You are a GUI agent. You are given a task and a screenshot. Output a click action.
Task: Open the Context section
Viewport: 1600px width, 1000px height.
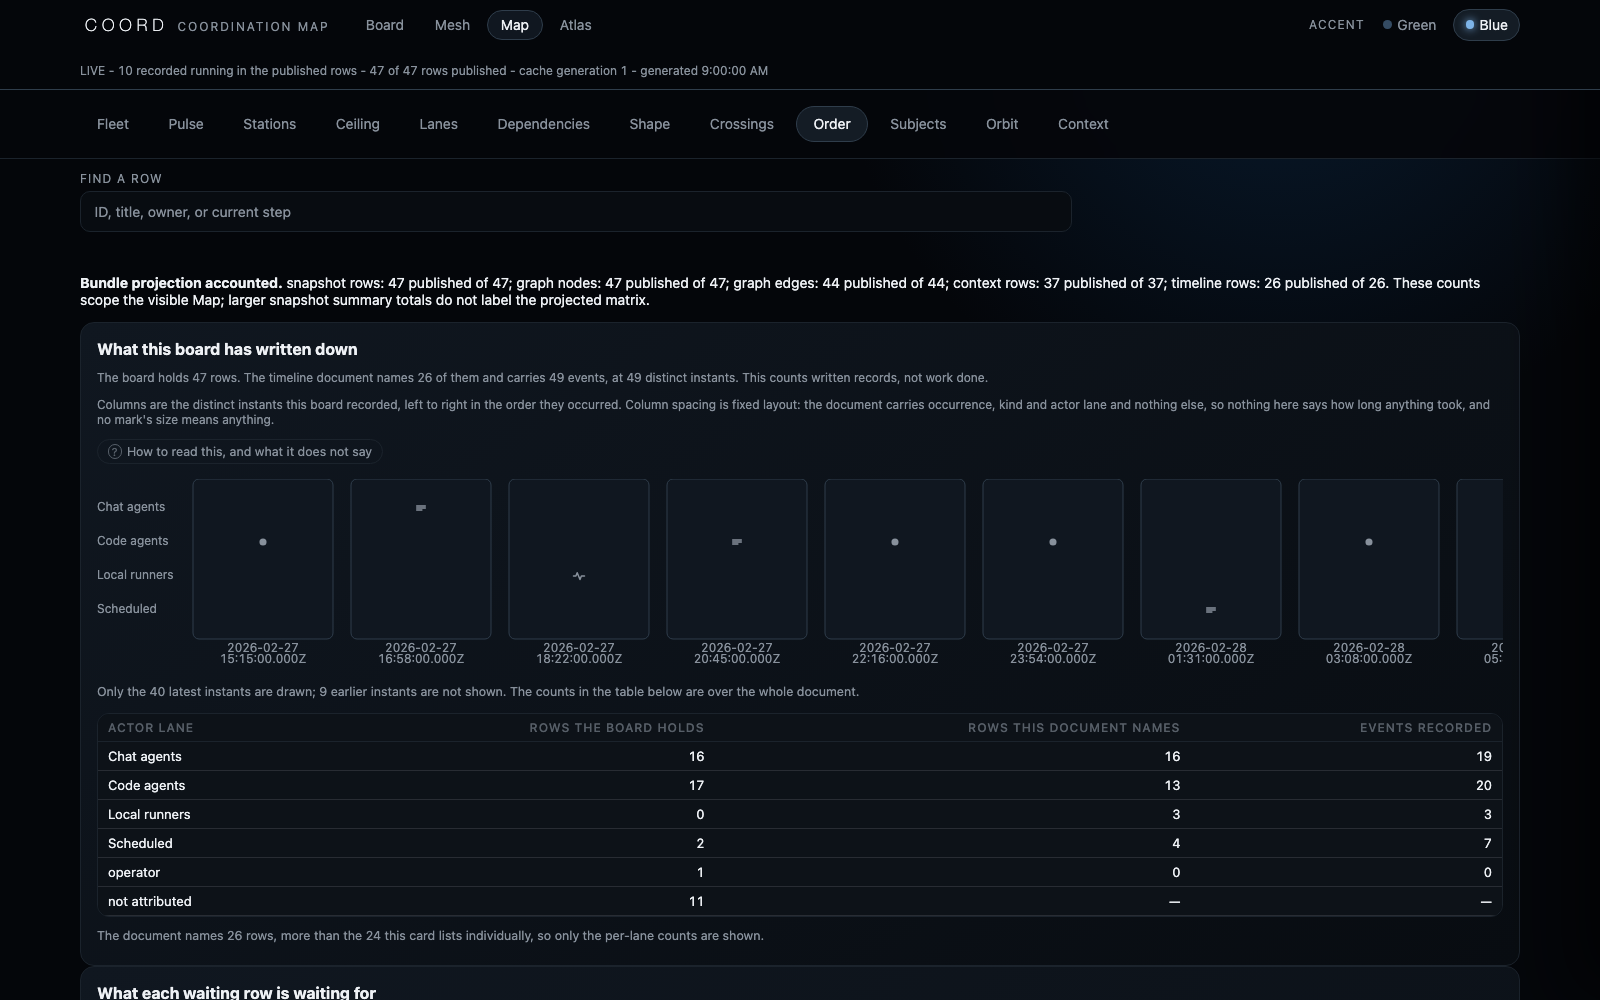click(x=1083, y=124)
